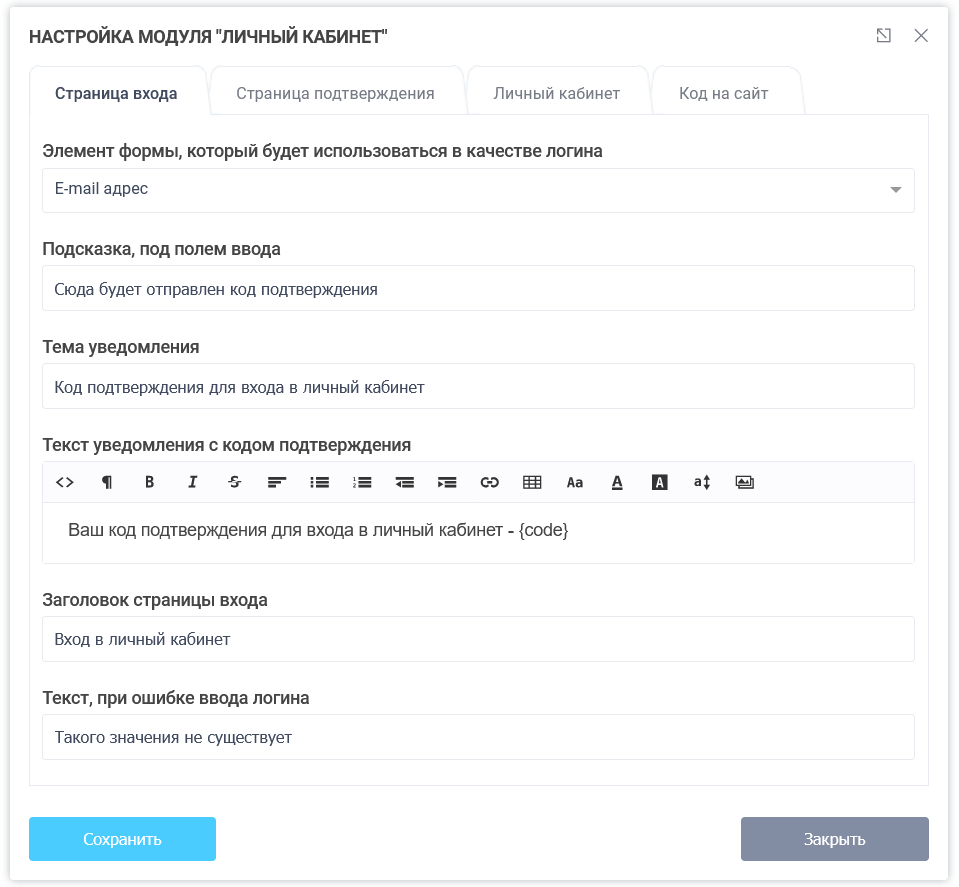Insert a table in the notification text
959x887 pixels.
tap(532, 482)
